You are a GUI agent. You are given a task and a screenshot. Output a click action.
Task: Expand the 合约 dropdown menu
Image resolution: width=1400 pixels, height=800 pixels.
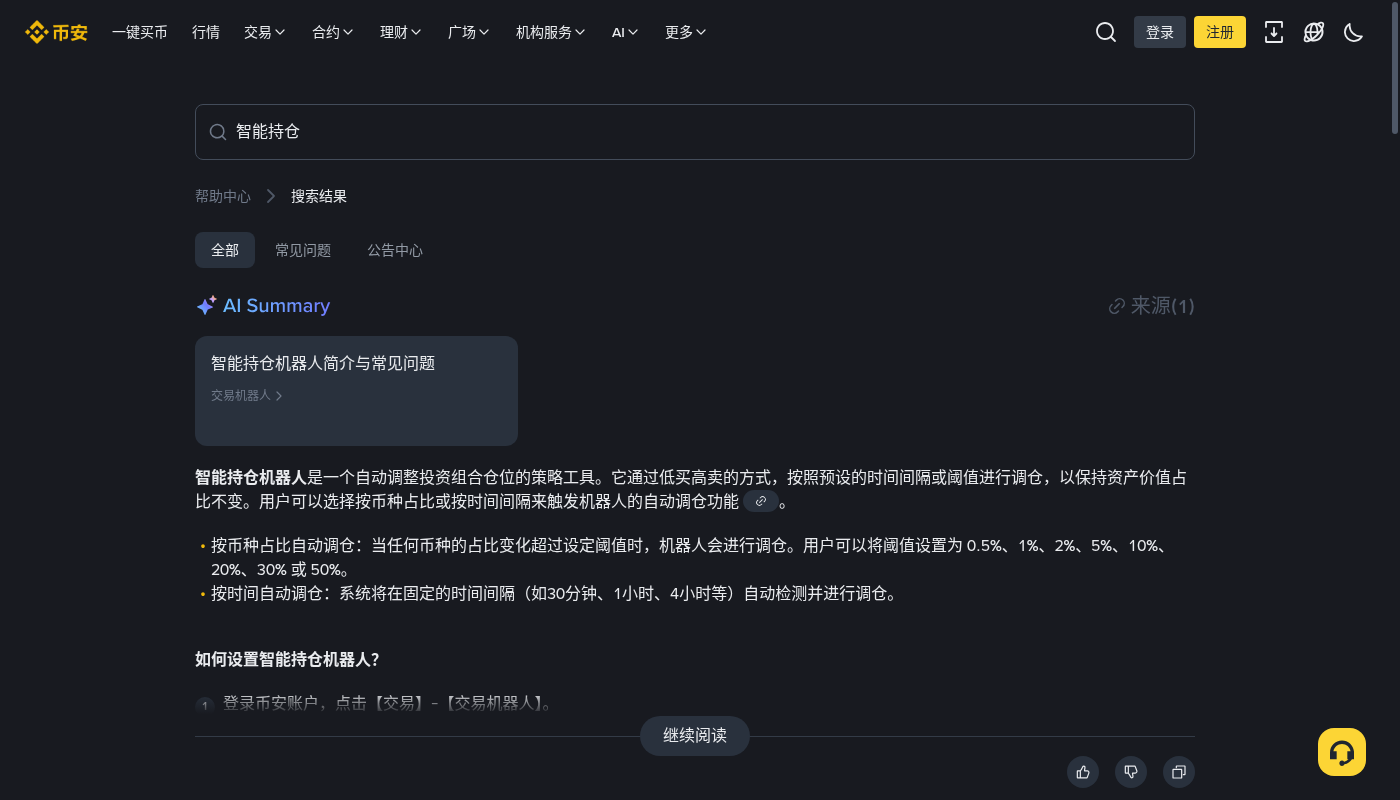tap(333, 32)
